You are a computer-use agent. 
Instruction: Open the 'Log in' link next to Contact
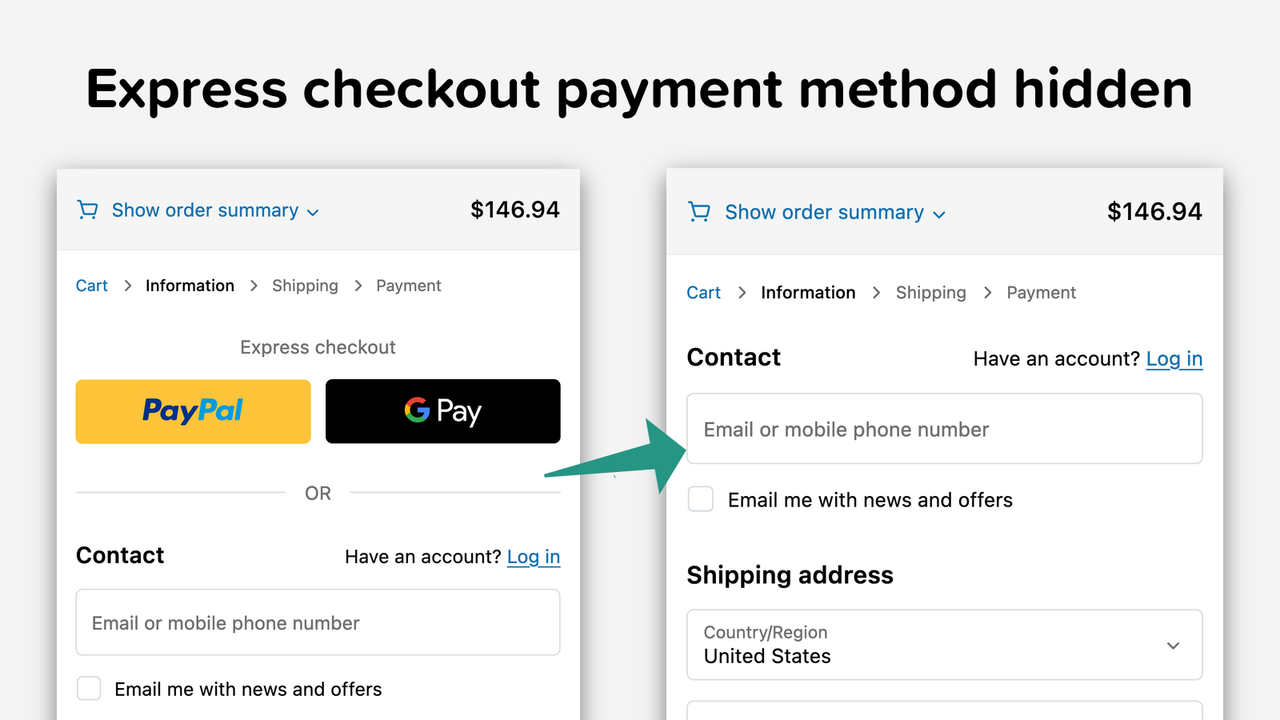tap(1174, 358)
